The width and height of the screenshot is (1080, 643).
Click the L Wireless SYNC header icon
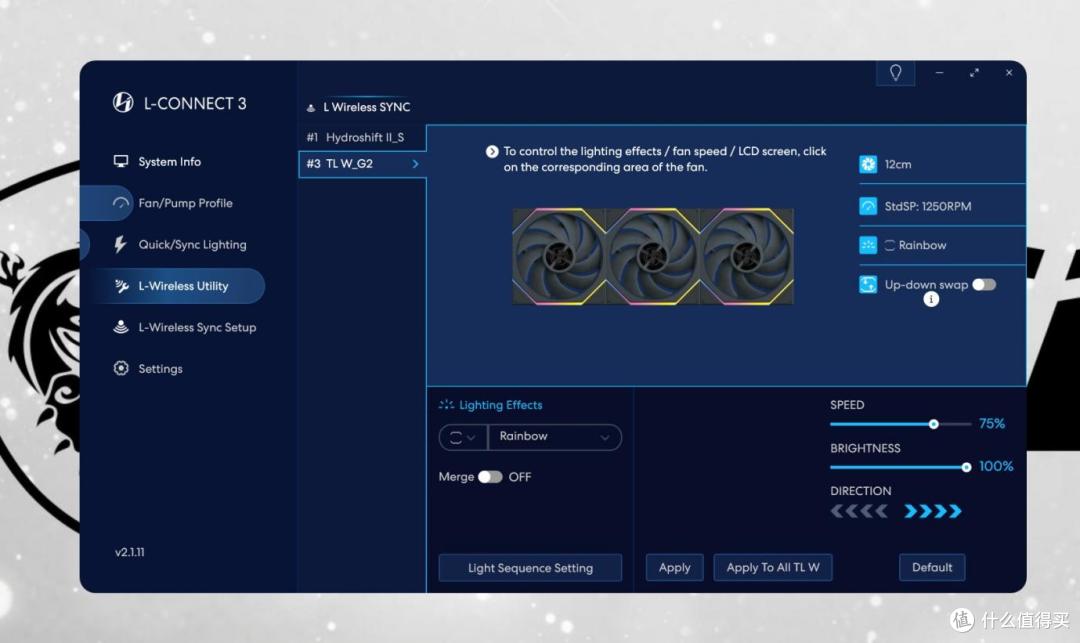311,107
